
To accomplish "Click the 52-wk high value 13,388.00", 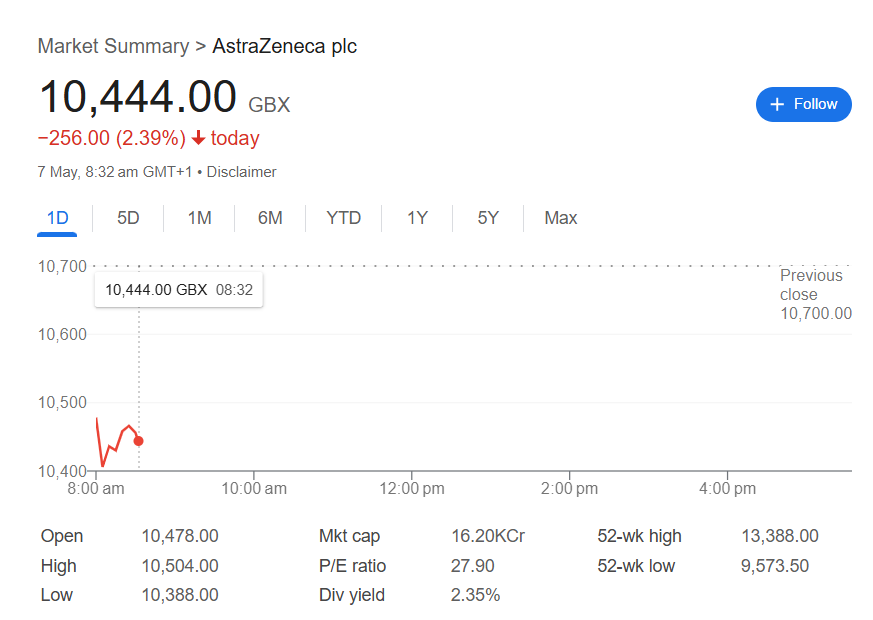I will (x=779, y=536).
